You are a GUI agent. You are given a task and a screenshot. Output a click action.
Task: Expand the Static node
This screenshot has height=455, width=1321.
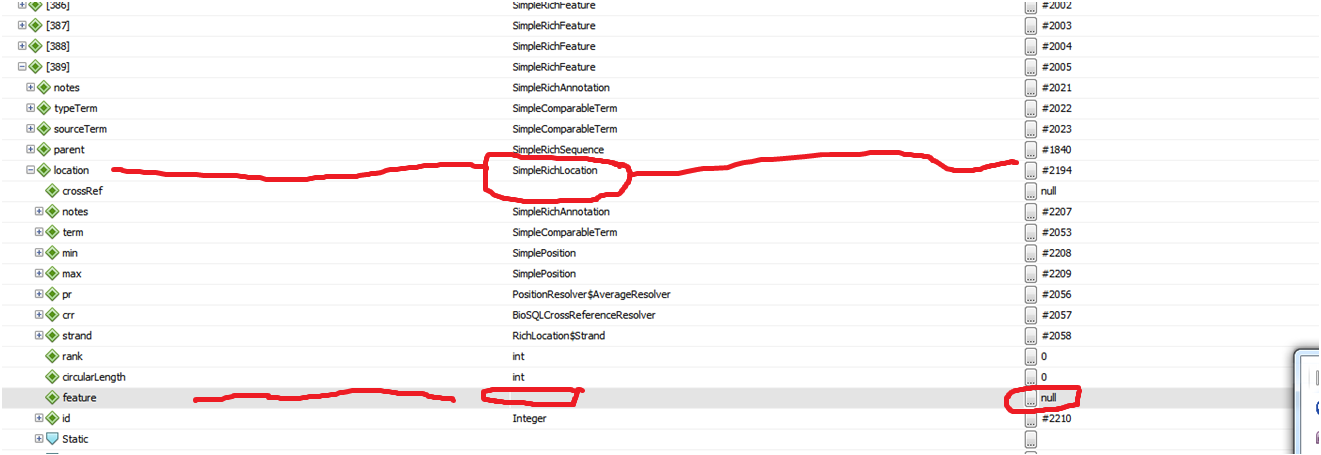pyautogui.click(x=39, y=439)
